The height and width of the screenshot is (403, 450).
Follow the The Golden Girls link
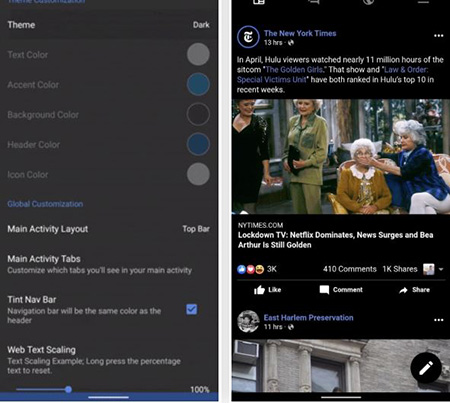[294, 70]
